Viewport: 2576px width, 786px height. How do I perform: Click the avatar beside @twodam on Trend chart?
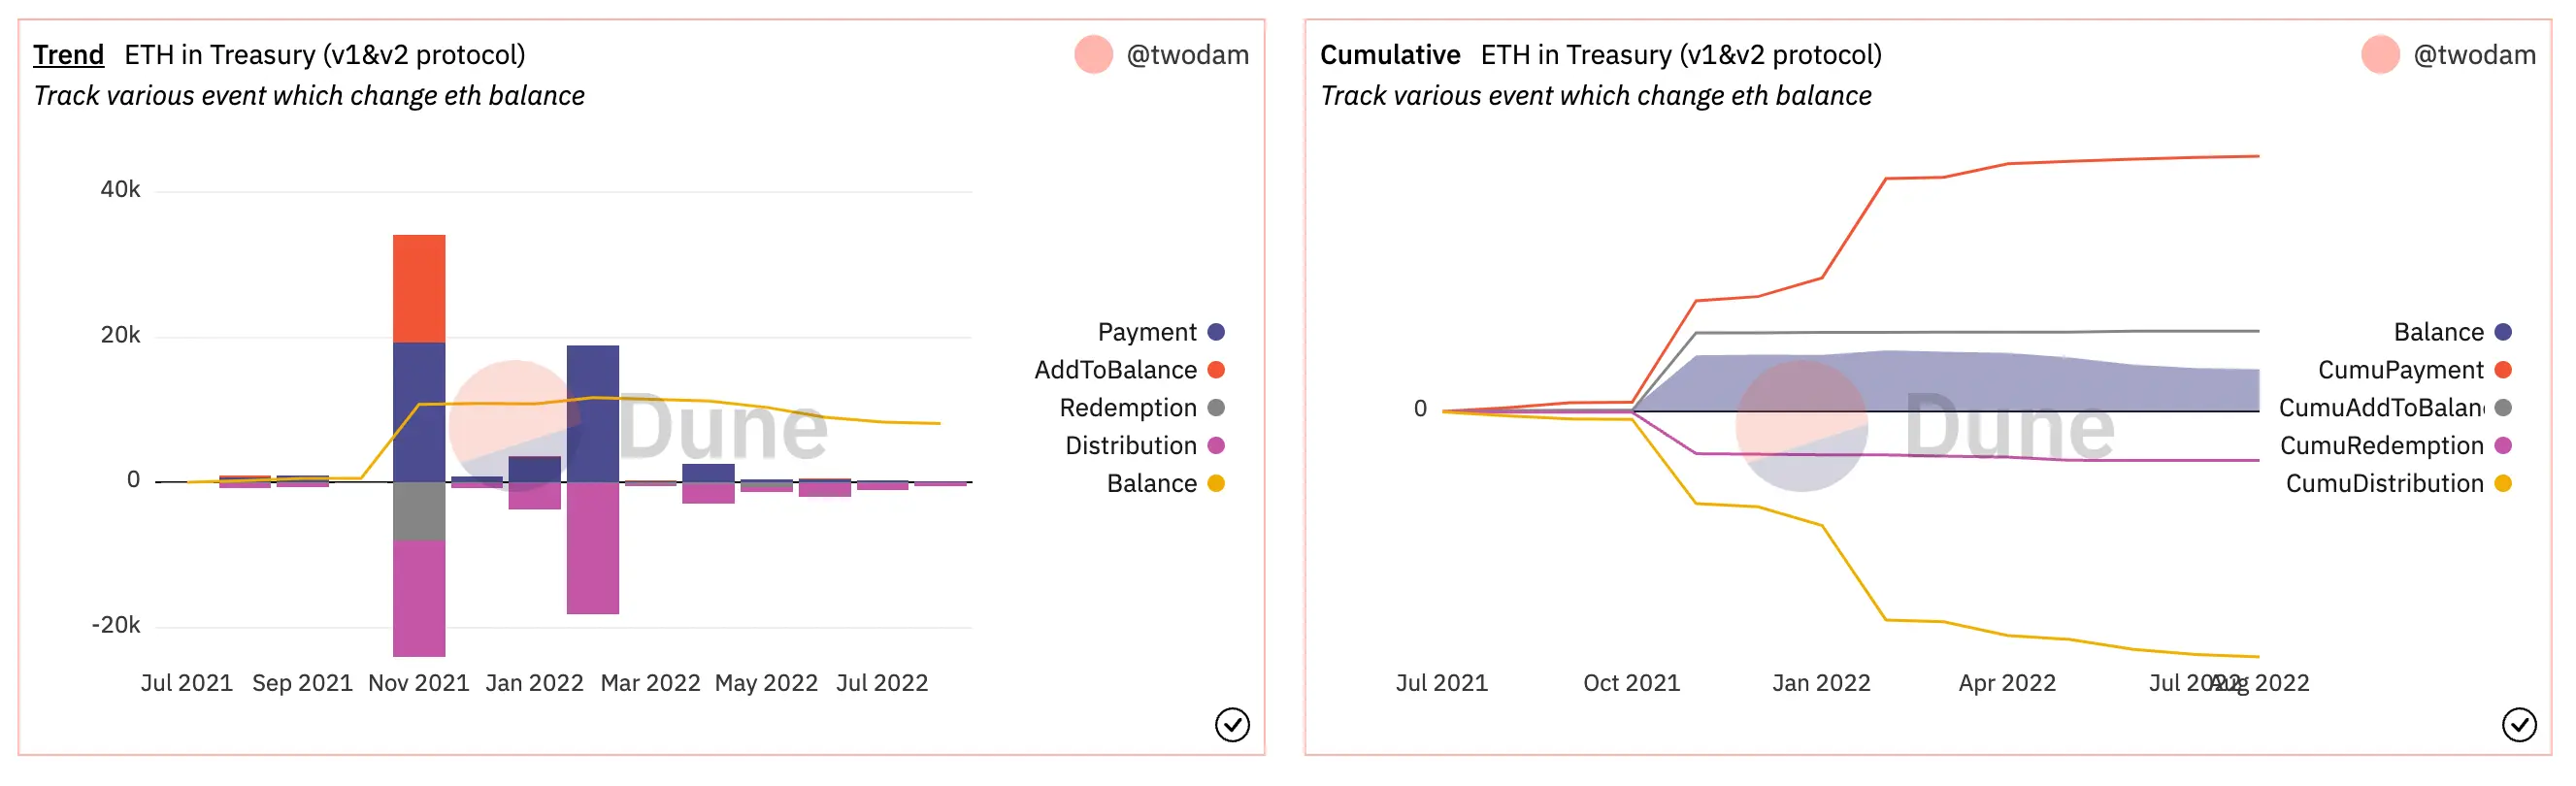point(1093,55)
